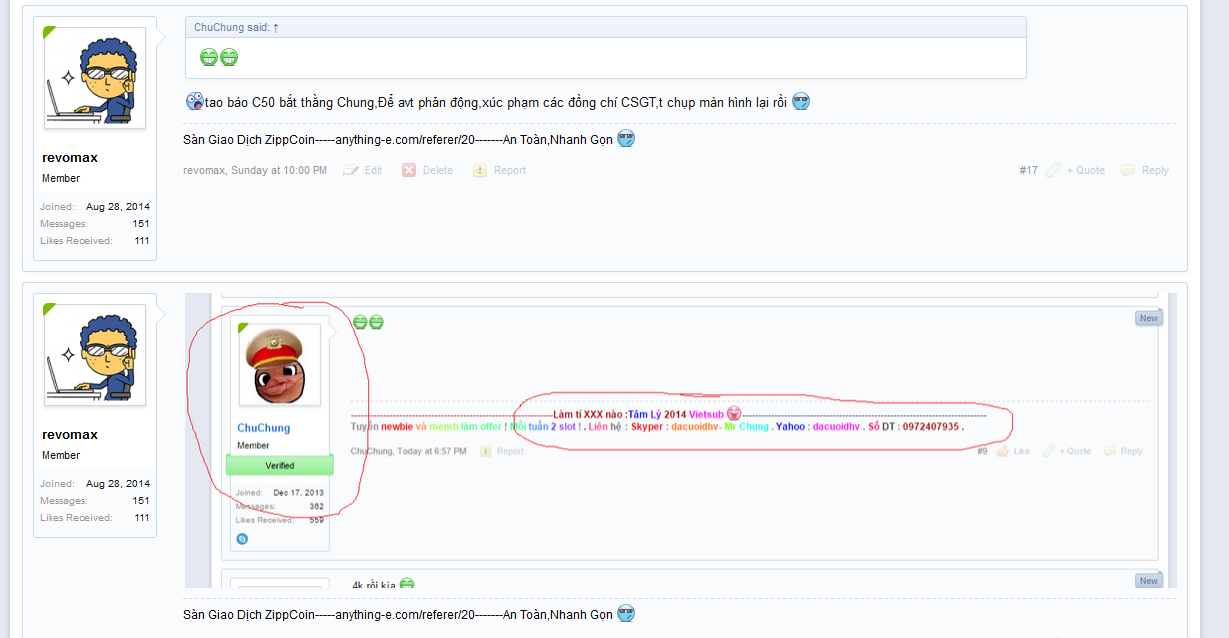Open the 'Sunday at 10:00 PM' timestamp link
The height and width of the screenshot is (638, 1229).
[279, 171]
